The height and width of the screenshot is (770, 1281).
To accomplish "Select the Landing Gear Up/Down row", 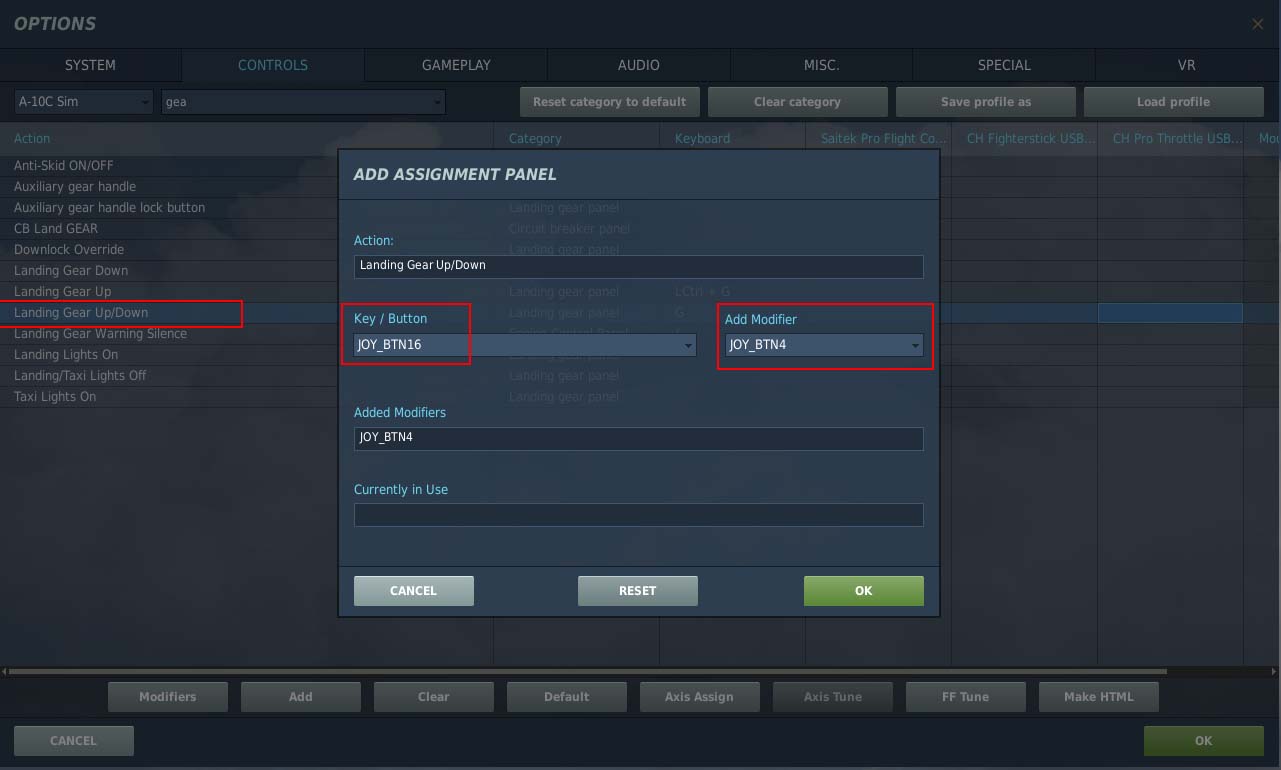I will pyautogui.click(x=170, y=313).
